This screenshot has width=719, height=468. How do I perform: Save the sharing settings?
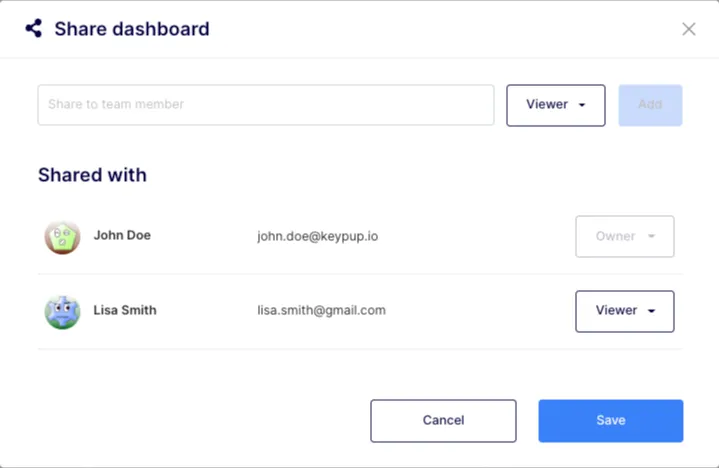click(x=610, y=421)
